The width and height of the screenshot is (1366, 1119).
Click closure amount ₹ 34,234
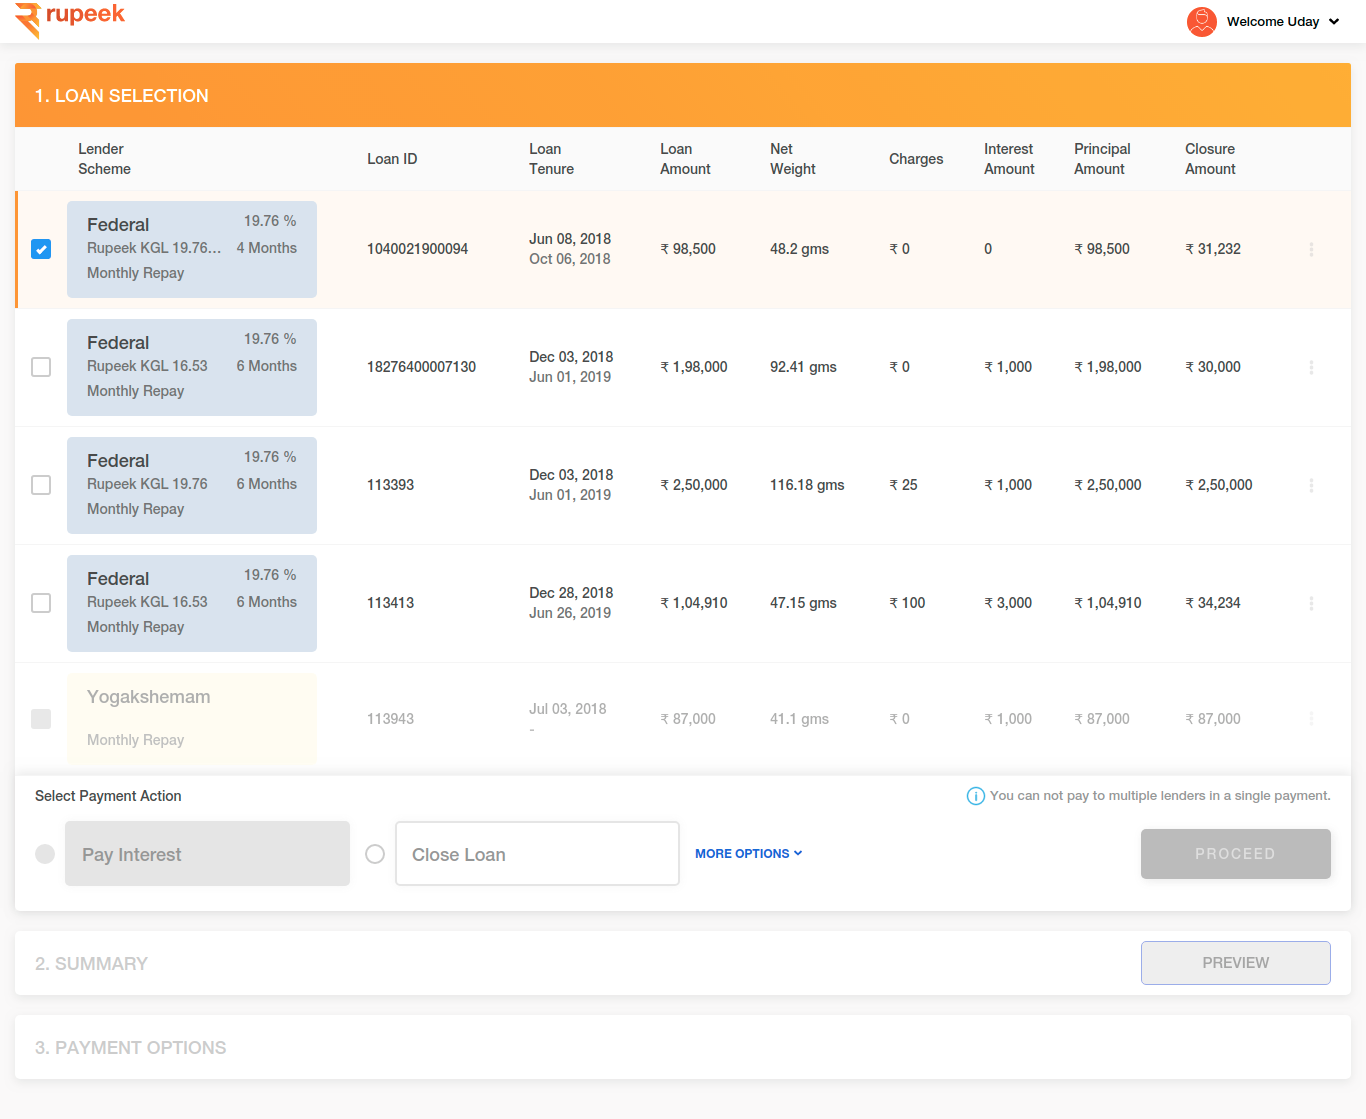(x=1213, y=603)
